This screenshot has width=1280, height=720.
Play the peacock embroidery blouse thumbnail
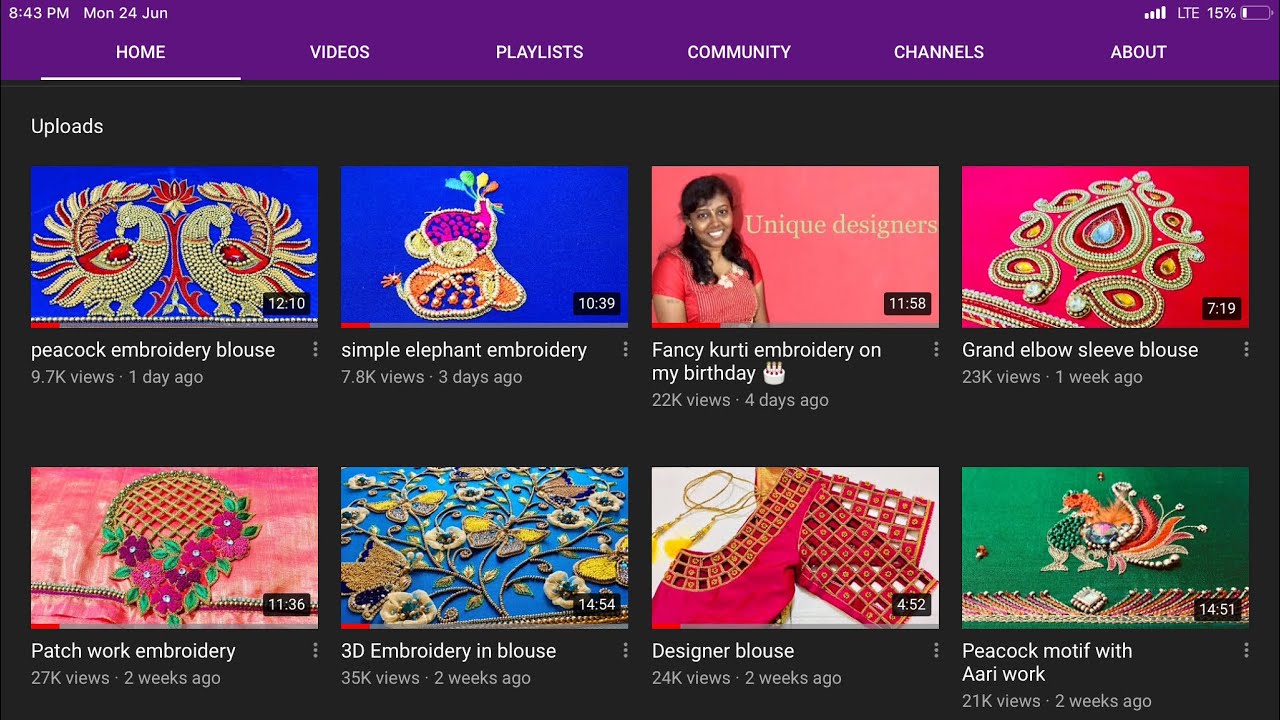pyautogui.click(x=174, y=247)
